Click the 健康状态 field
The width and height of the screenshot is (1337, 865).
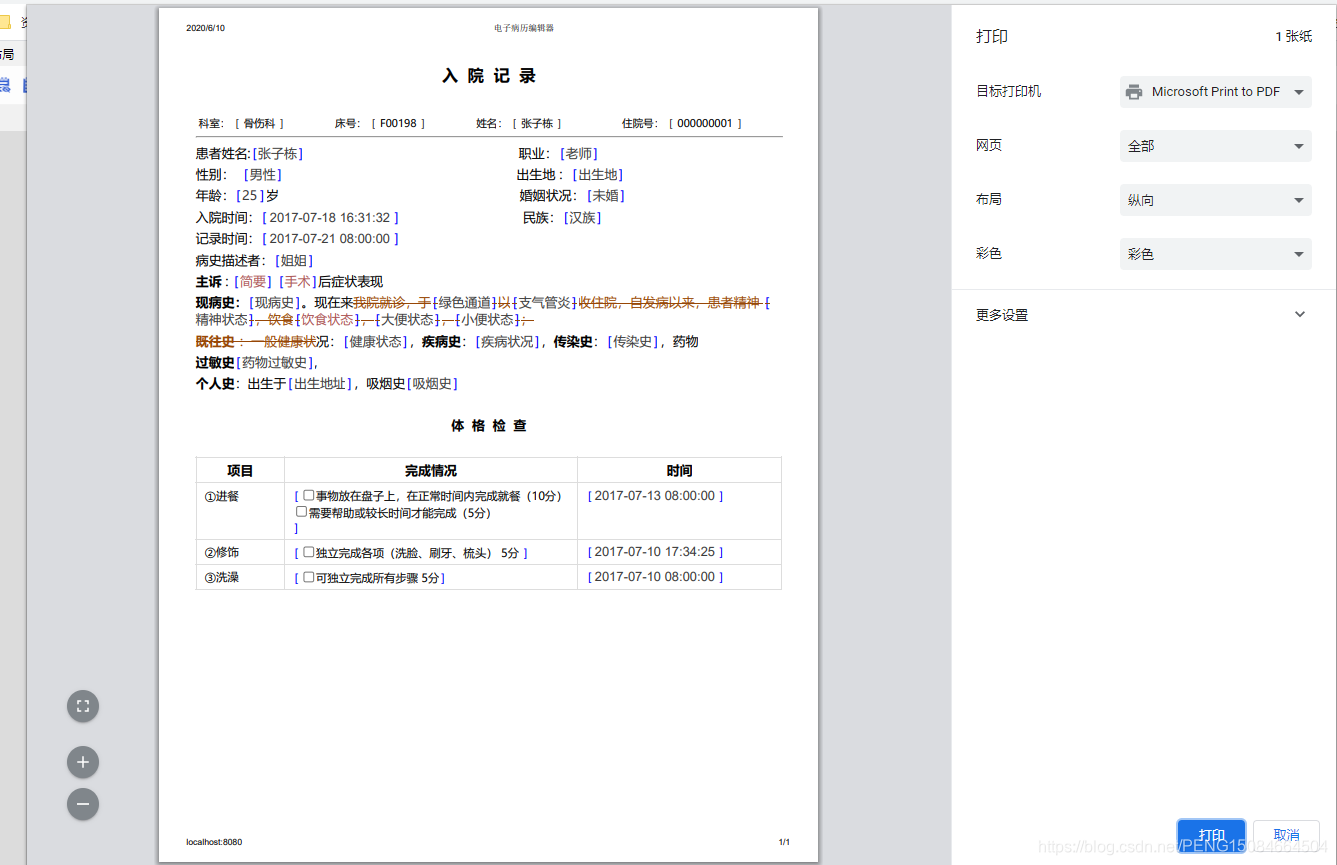[x=376, y=342]
